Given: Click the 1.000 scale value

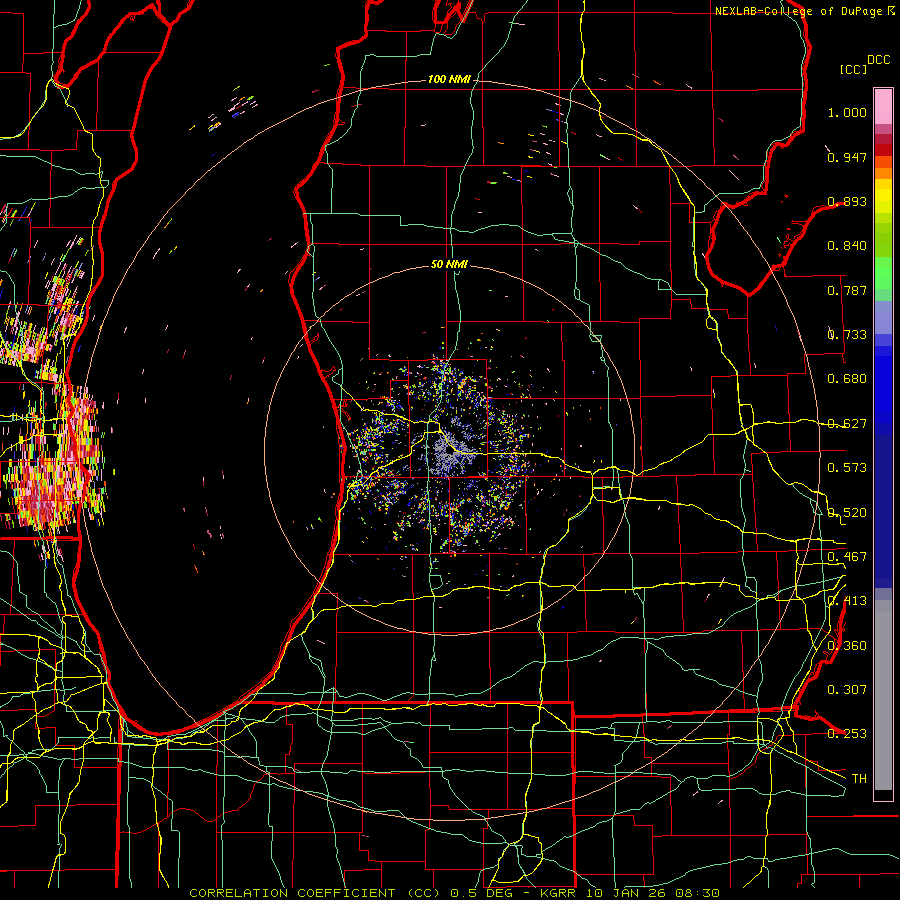Looking at the screenshot, I should click(x=847, y=112).
